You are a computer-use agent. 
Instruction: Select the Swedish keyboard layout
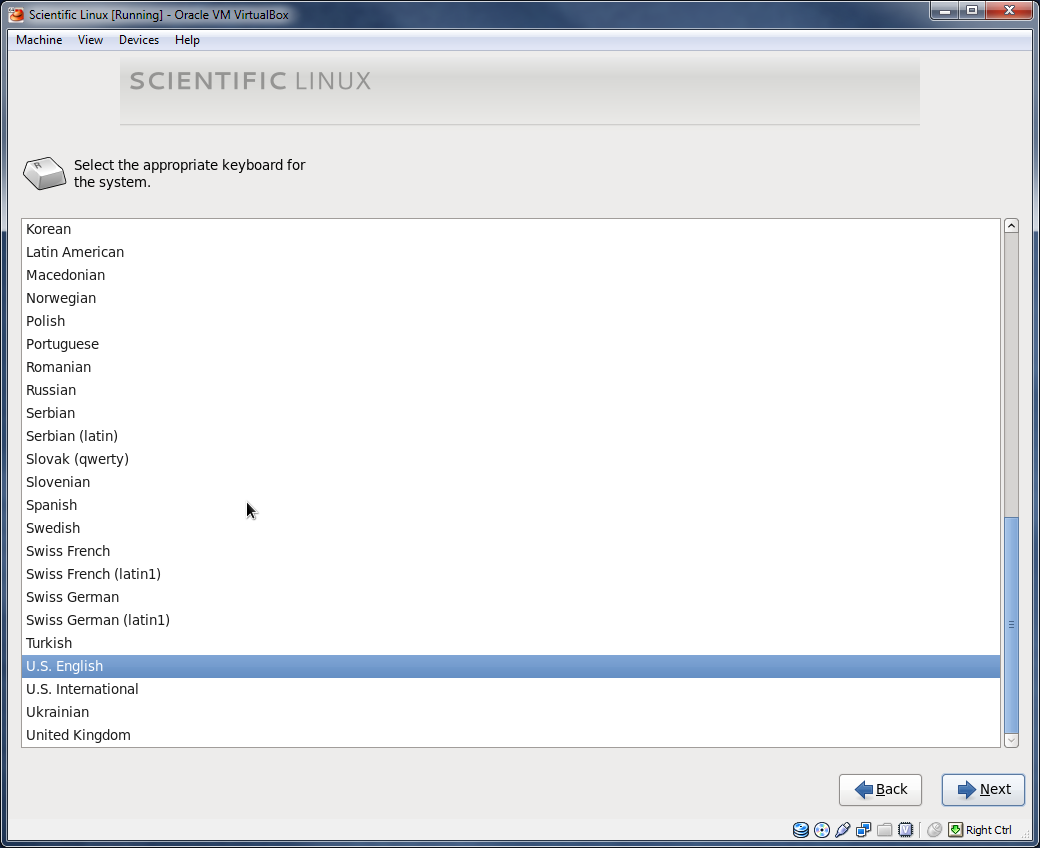tap(511, 528)
